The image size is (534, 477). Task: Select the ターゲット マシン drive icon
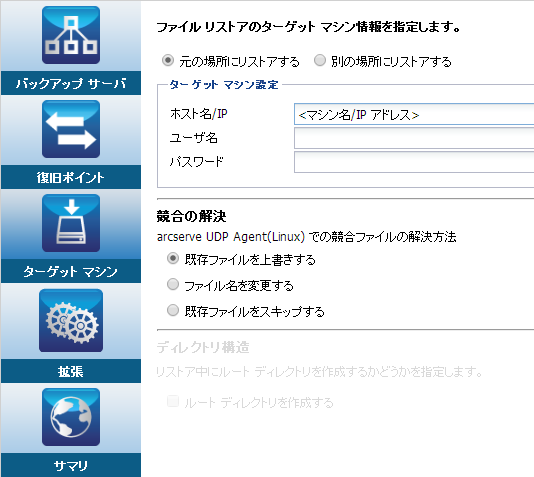pos(71,223)
